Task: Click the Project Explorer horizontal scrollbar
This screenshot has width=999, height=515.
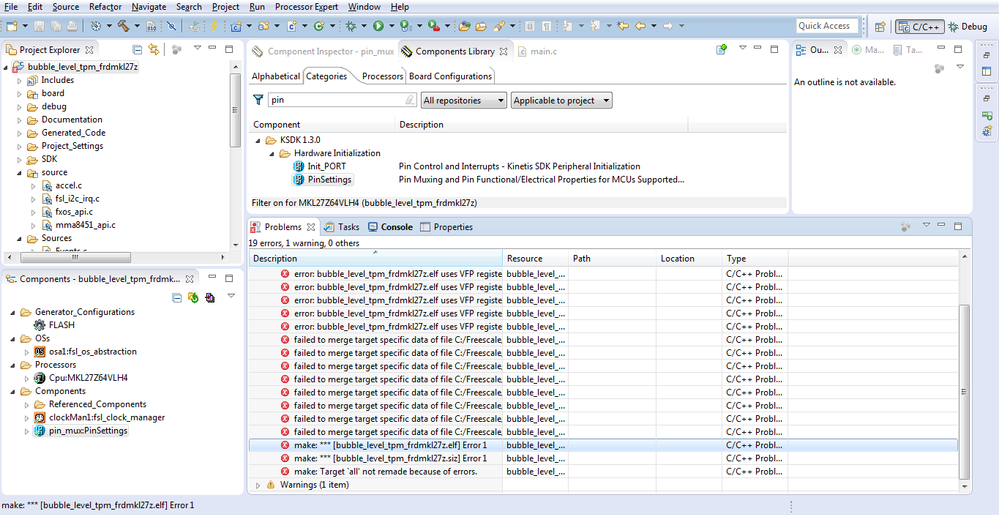Action: pyautogui.click(x=75, y=258)
